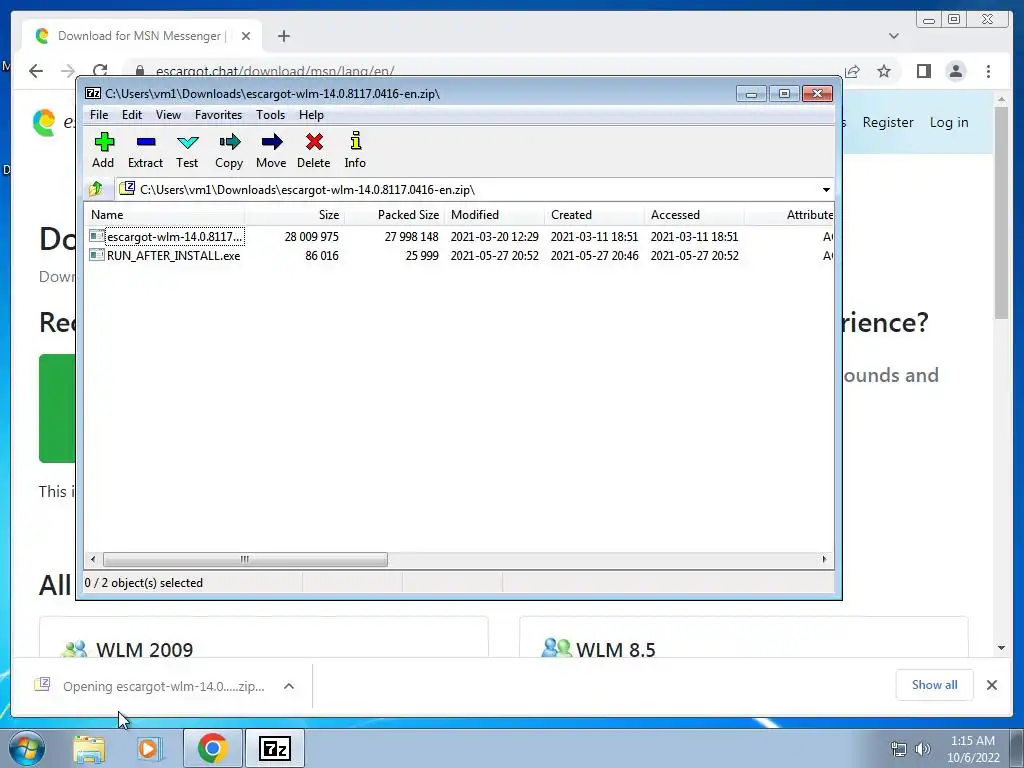Click the escargot logo on the webpage
The height and width of the screenshot is (768, 1024).
[44, 122]
